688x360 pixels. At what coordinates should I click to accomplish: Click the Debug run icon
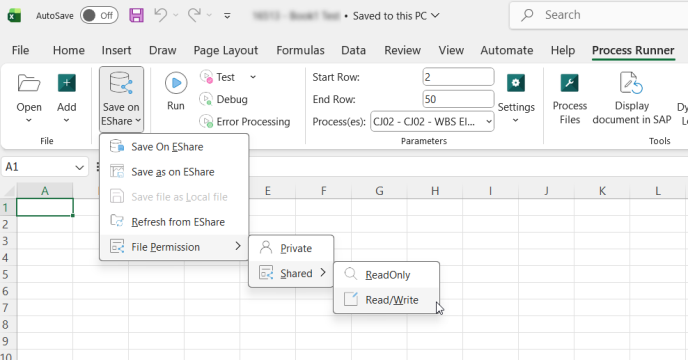pyautogui.click(x=206, y=99)
